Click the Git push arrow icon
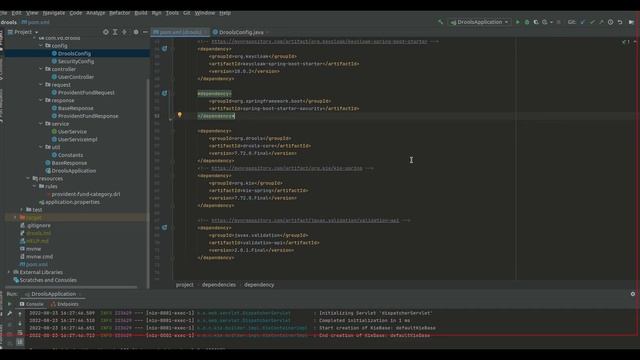This screenshot has width=640, height=360. pyautogui.click(x=601, y=22)
